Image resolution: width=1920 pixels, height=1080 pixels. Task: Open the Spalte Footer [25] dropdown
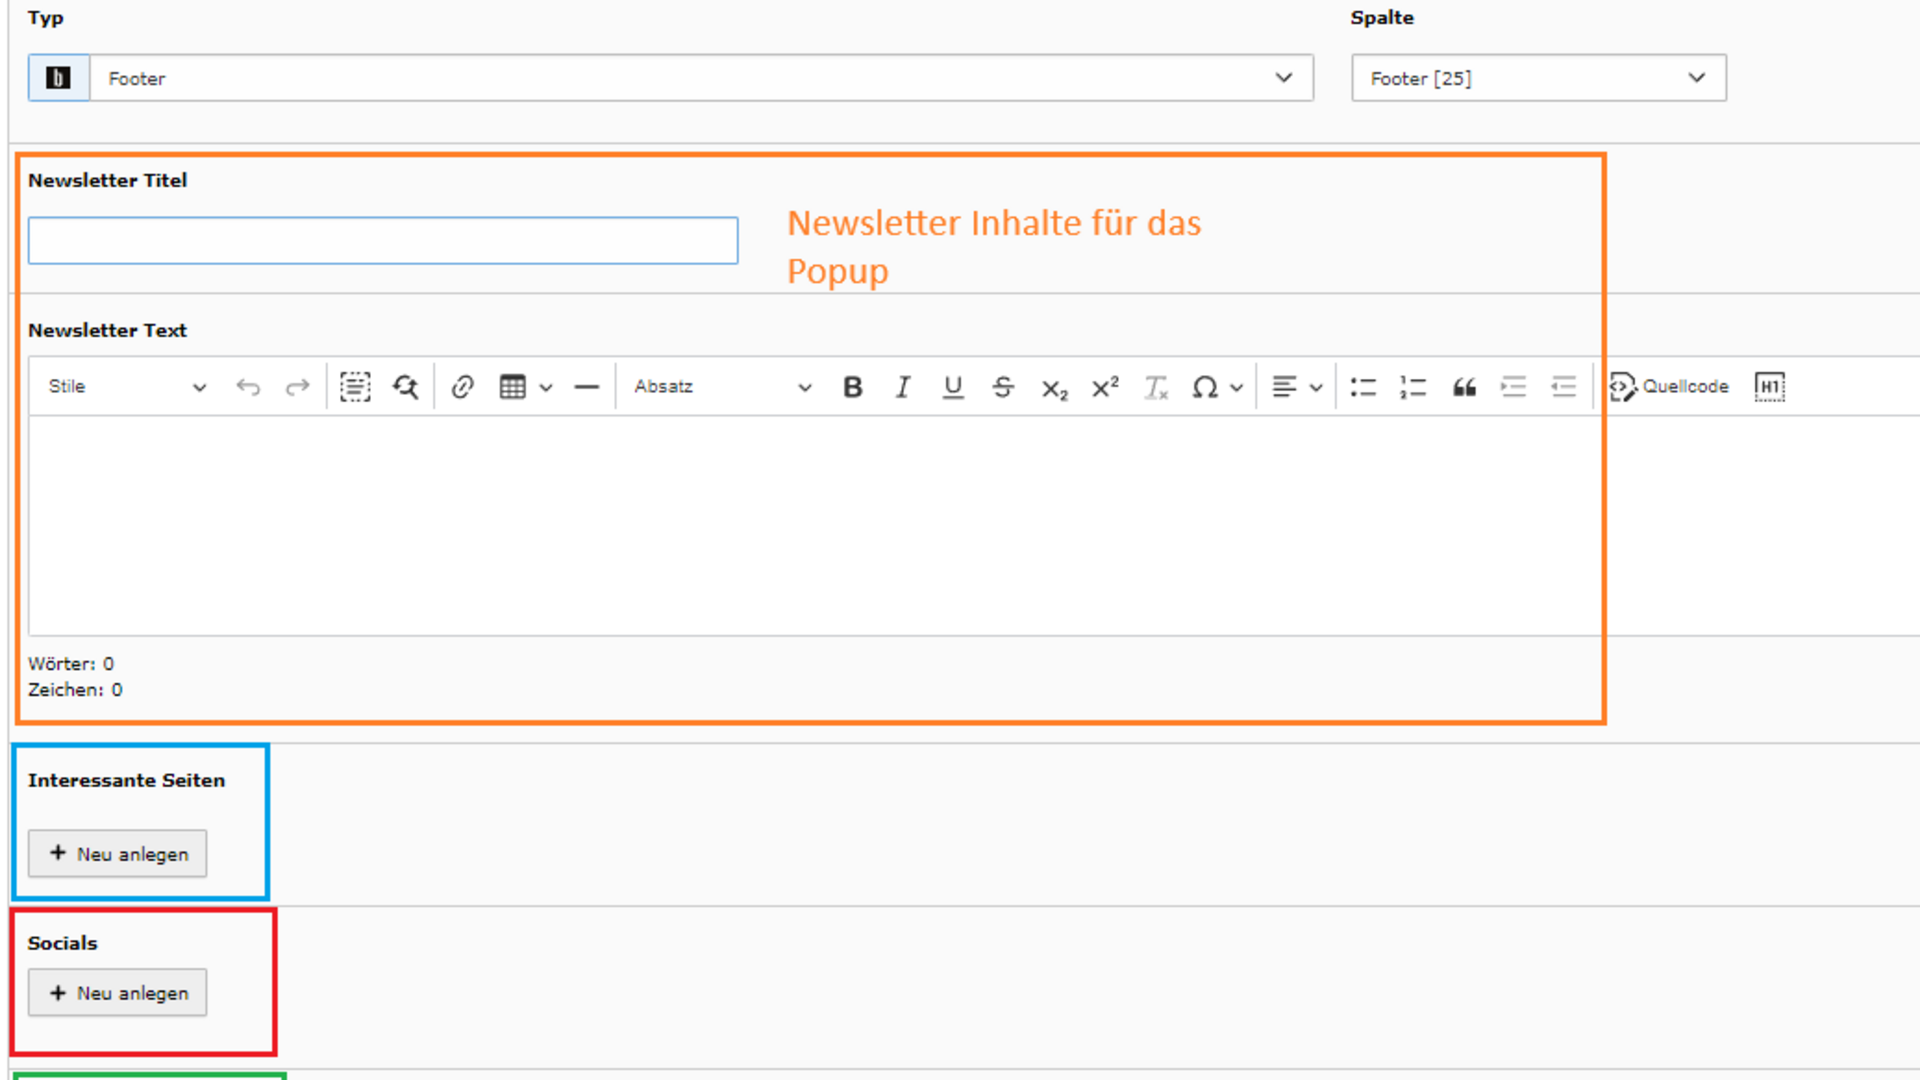(x=1538, y=78)
